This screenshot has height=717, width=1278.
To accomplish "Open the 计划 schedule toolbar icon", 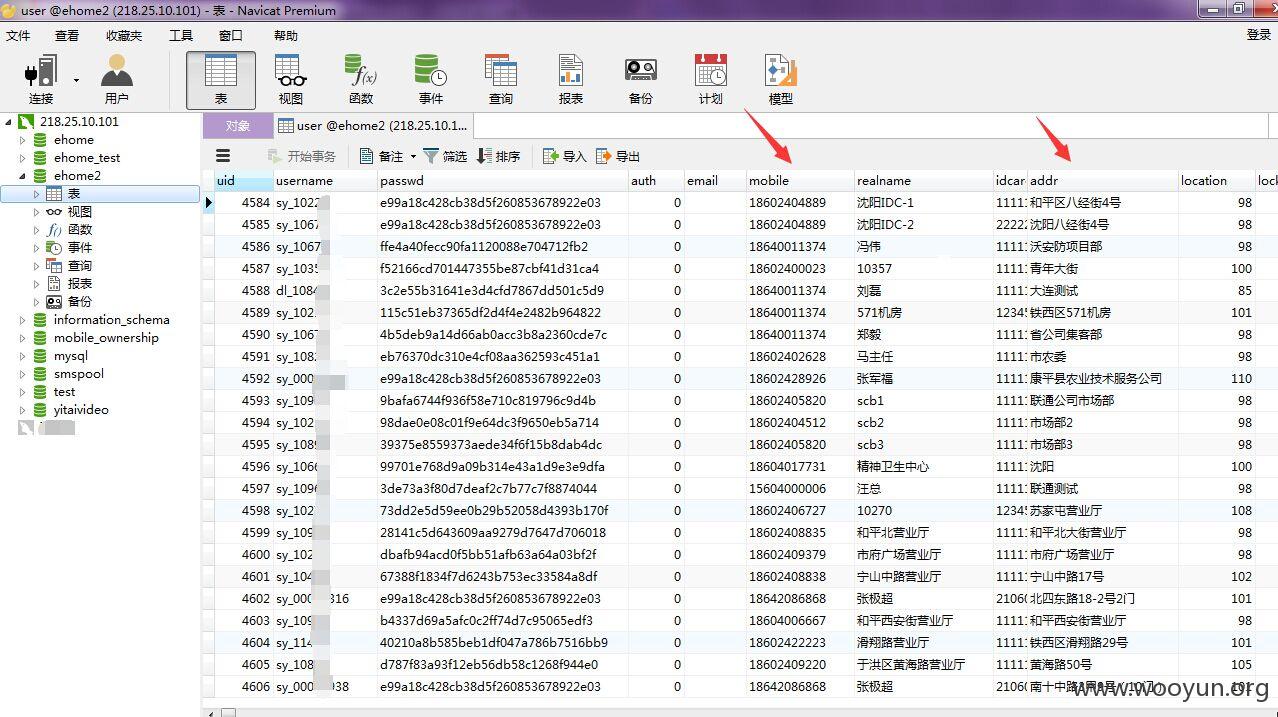I will coord(711,80).
